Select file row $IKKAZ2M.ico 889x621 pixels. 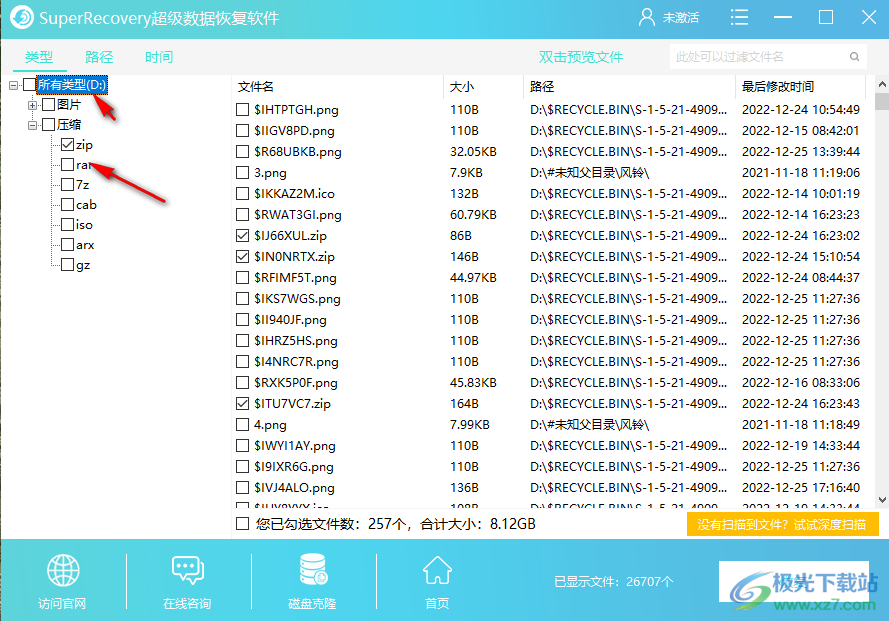549,193
